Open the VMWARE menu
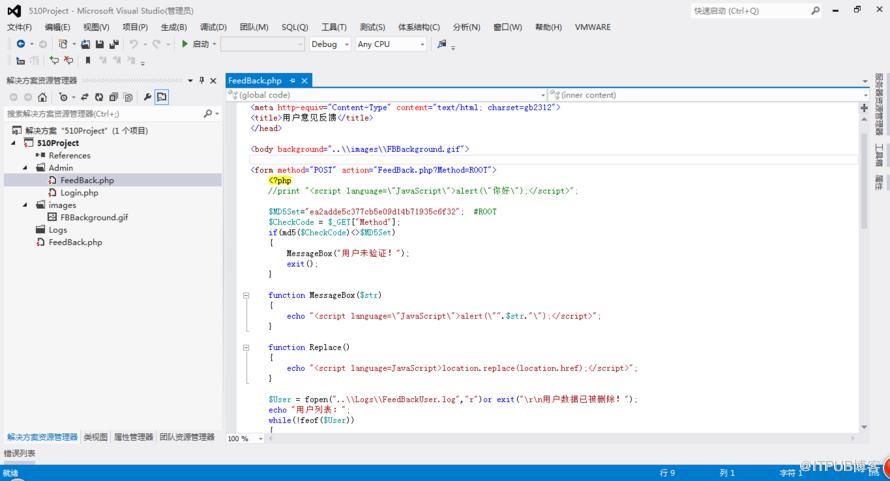 click(x=593, y=27)
